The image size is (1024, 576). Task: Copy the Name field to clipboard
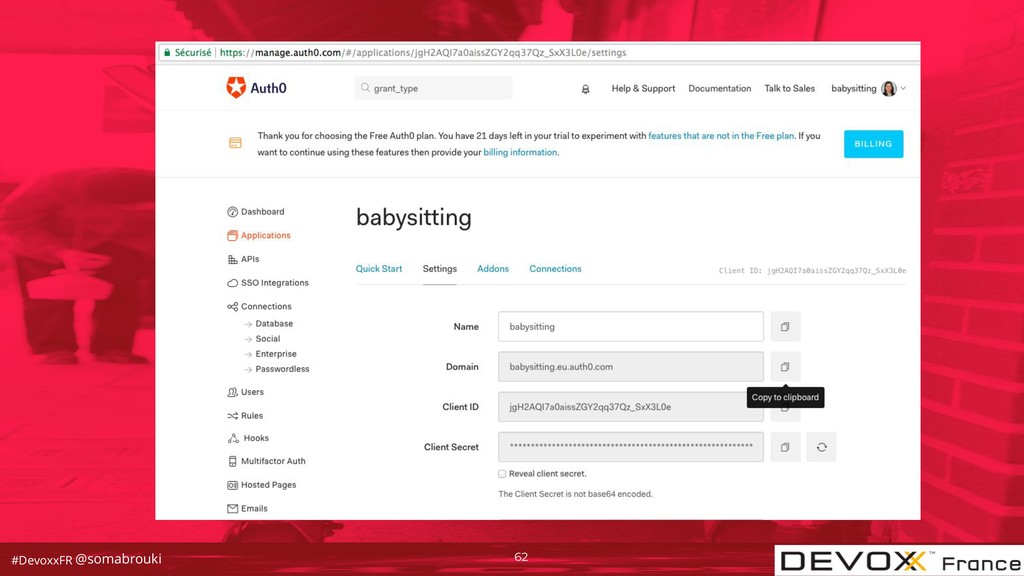(x=785, y=327)
